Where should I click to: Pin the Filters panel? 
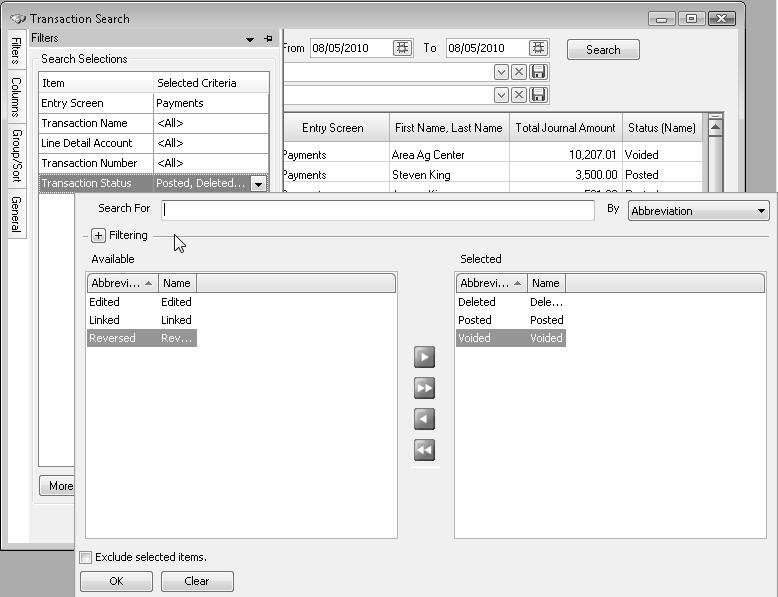click(x=268, y=39)
